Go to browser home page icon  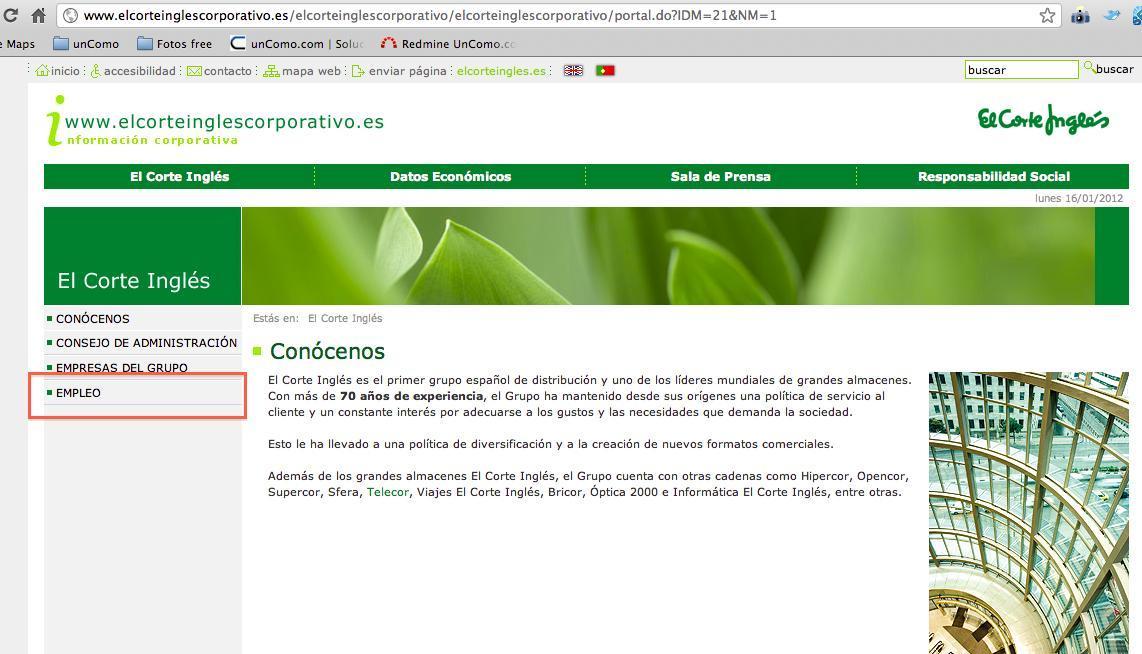tap(38, 15)
